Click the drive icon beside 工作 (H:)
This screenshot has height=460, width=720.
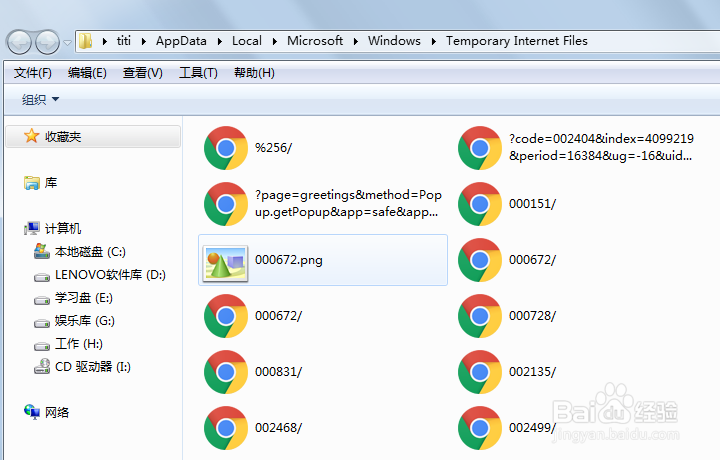[42, 346]
